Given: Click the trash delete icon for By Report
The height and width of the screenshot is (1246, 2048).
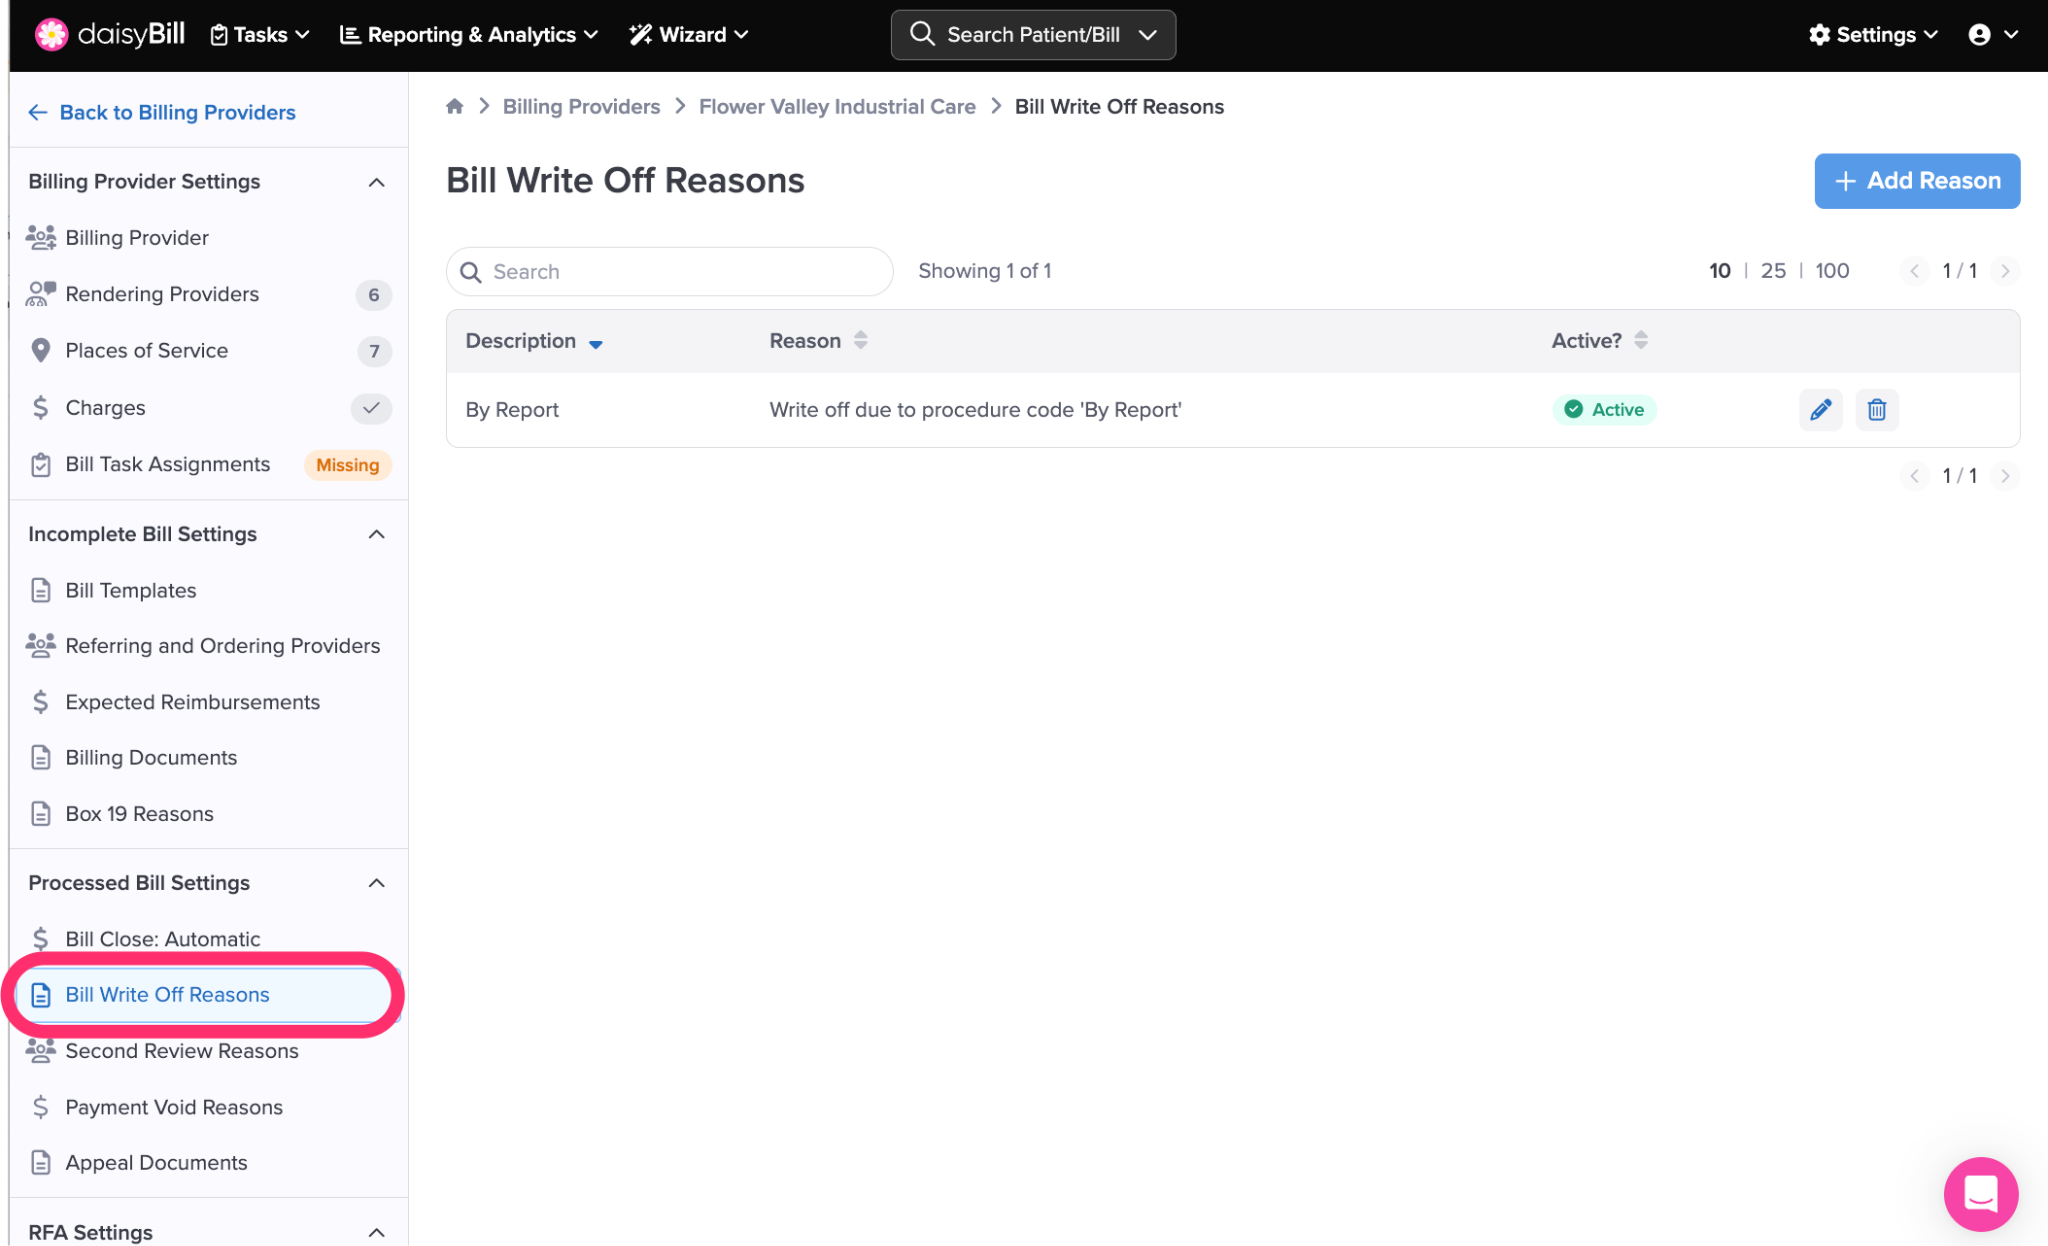Looking at the screenshot, I should click(x=1876, y=409).
